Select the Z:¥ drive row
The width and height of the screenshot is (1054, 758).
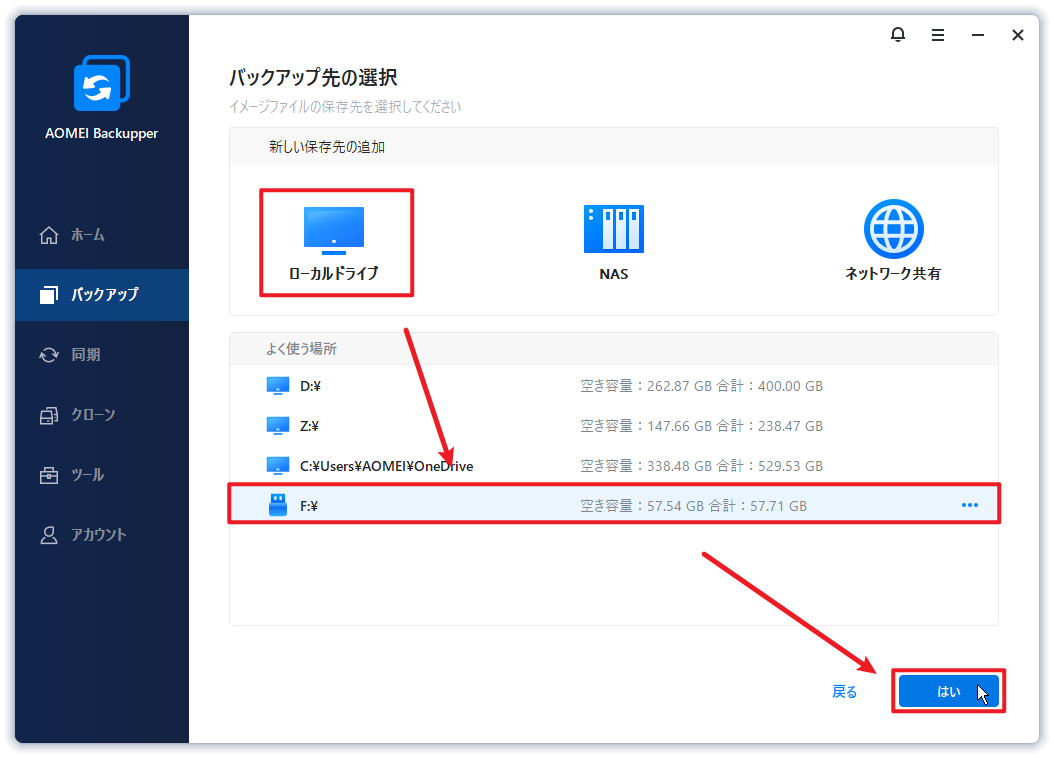[x=614, y=426]
